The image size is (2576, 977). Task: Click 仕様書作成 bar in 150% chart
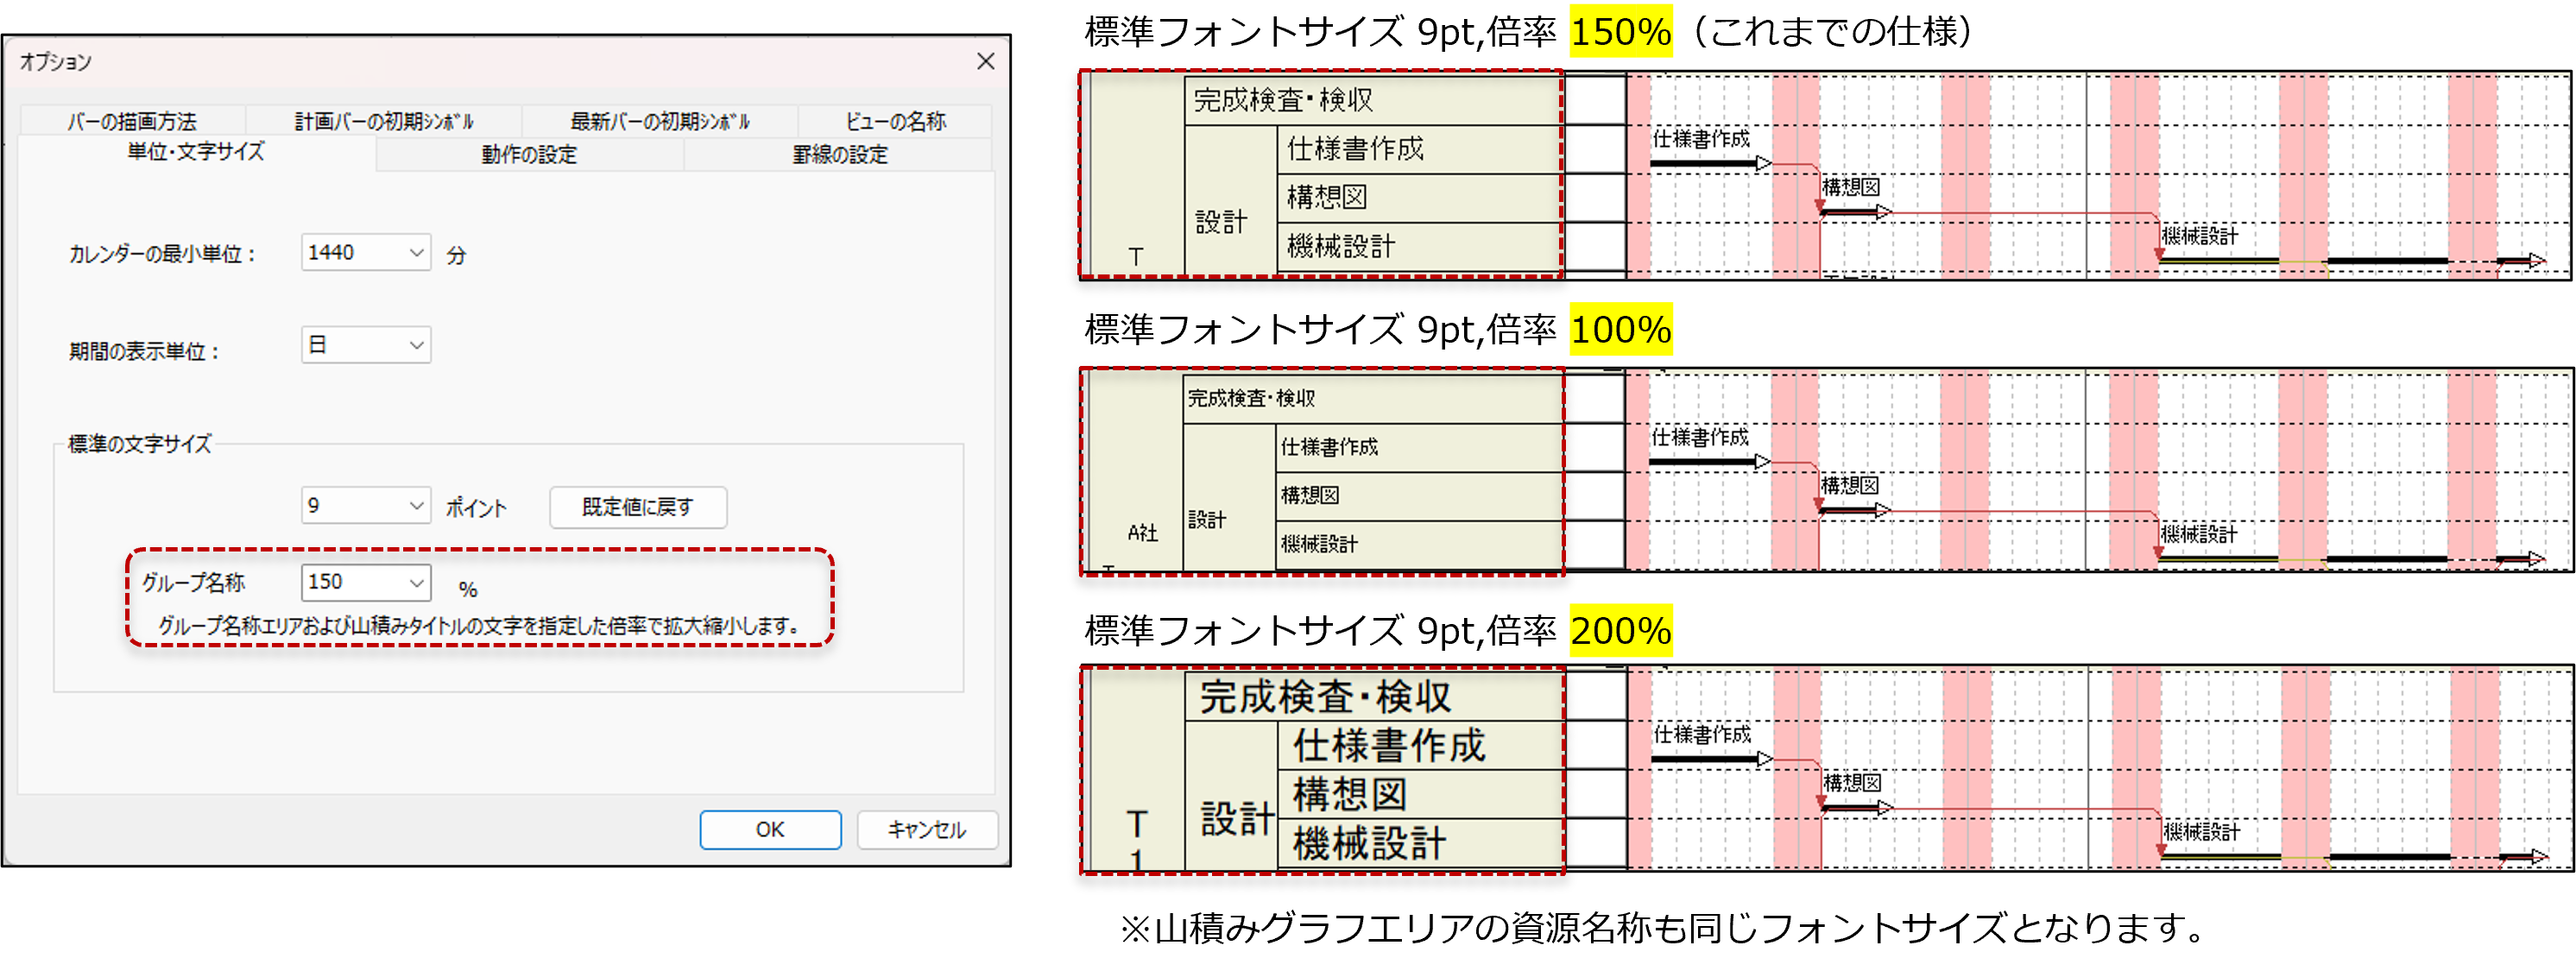pyautogui.click(x=1705, y=163)
